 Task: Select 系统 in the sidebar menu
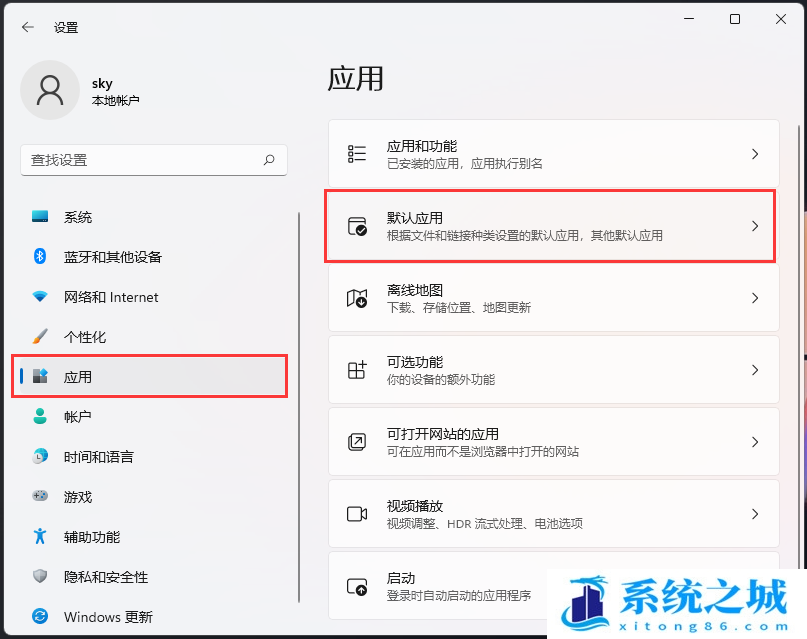point(78,217)
